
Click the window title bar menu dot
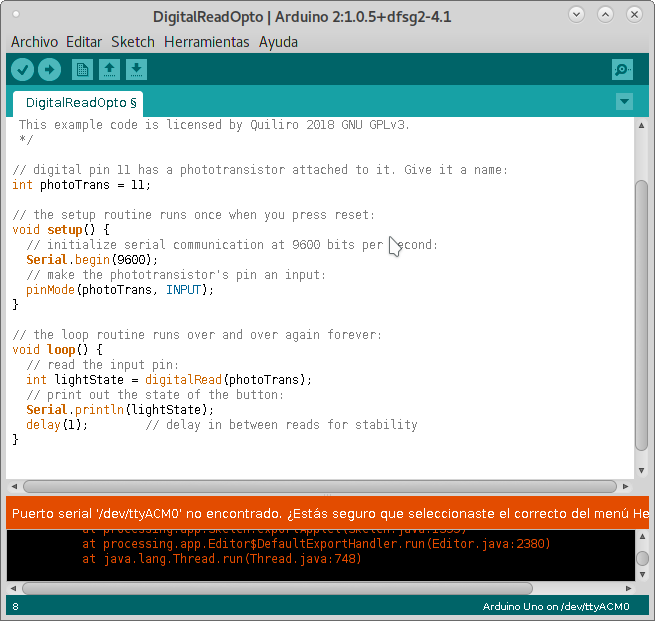click(x=16, y=15)
